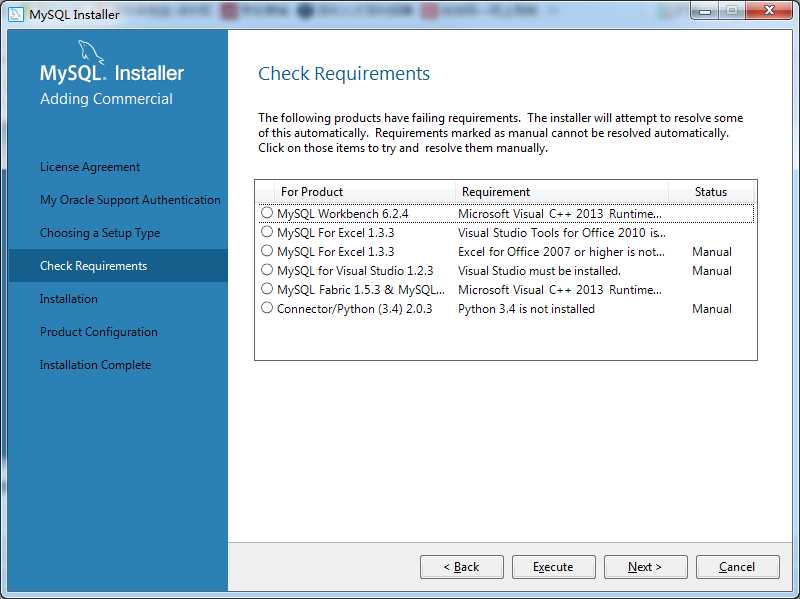Select the MySQL Fabric 1.5.3 radio button
The height and width of the screenshot is (599, 800).
[x=267, y=289]
